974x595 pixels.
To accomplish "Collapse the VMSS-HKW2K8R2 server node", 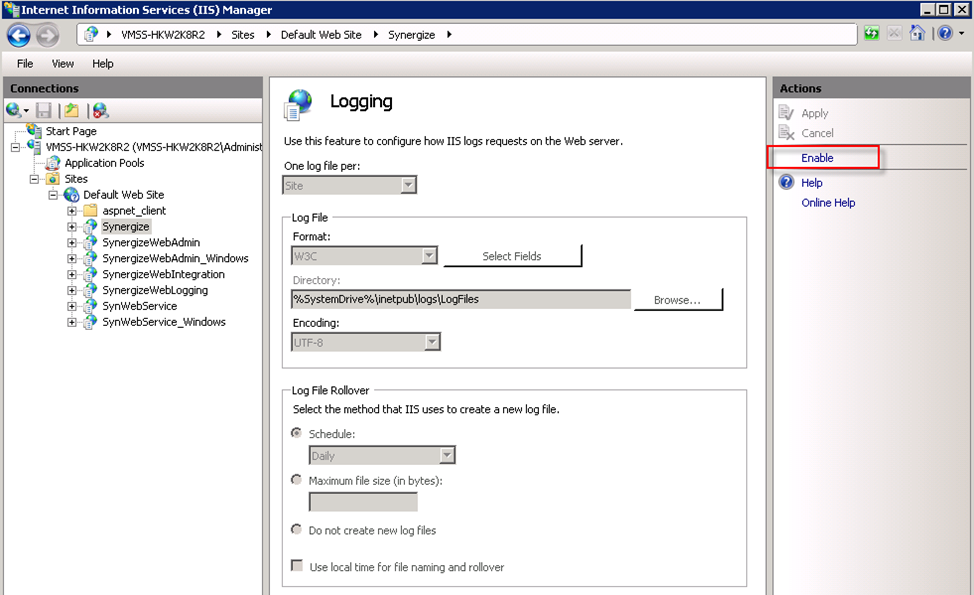I will point(16,147).
